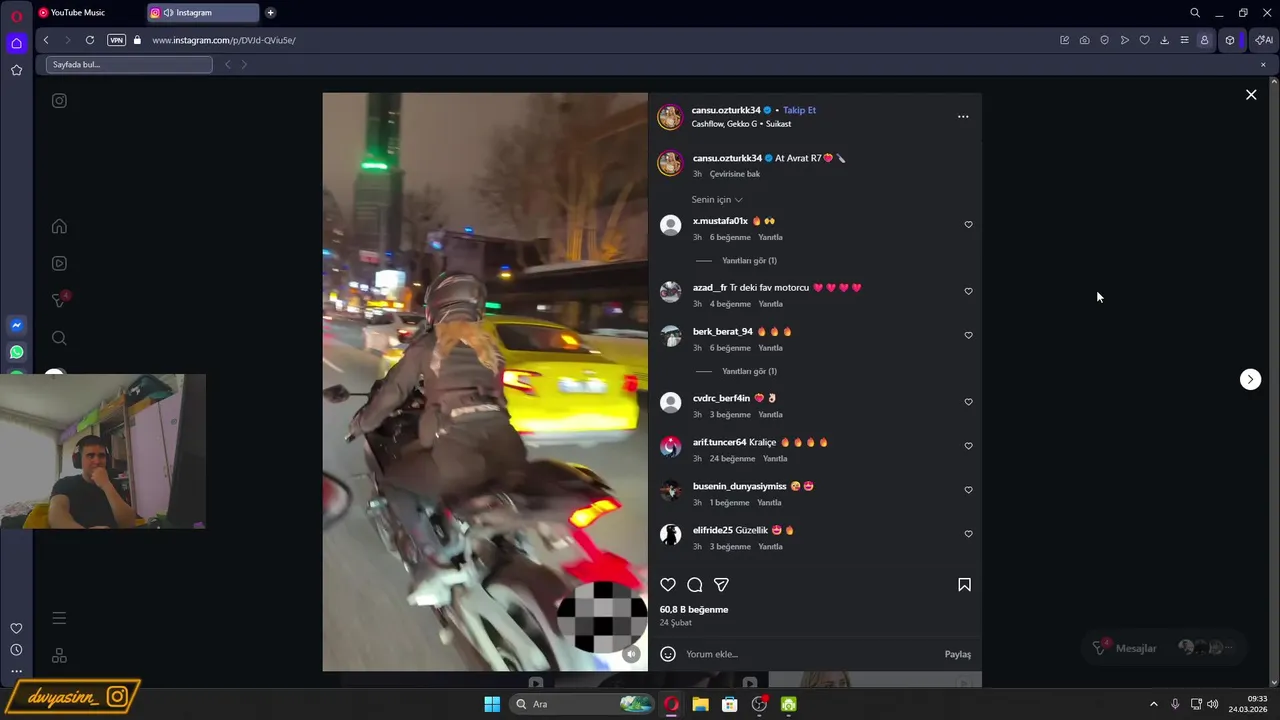
Task: Open the Opera profile account icon
Action: [1204, 40]
